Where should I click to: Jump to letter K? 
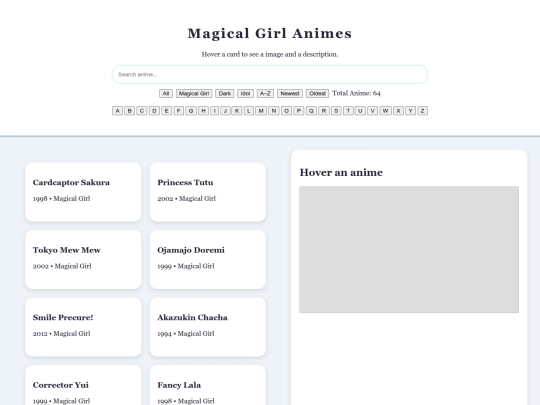tap(237, 111)
